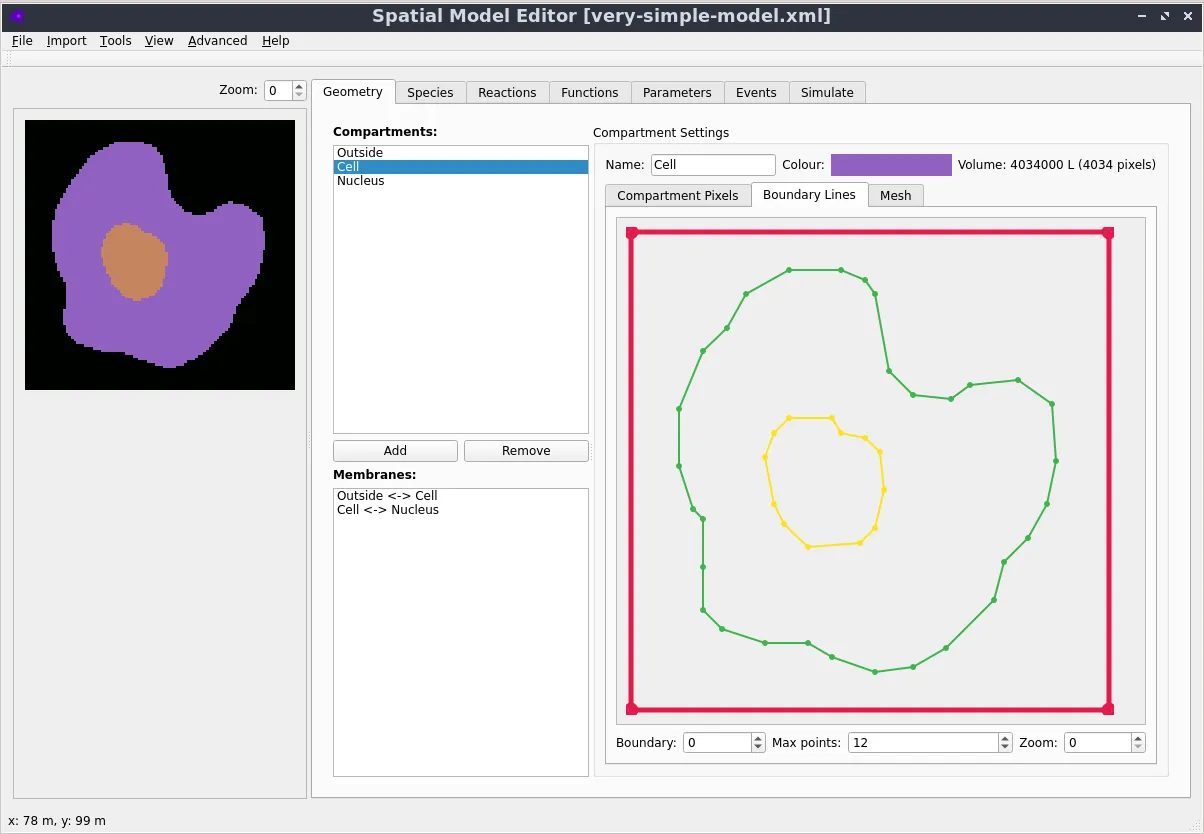
Task: Open the Mesh sub-tab
Action: point(896,195)
